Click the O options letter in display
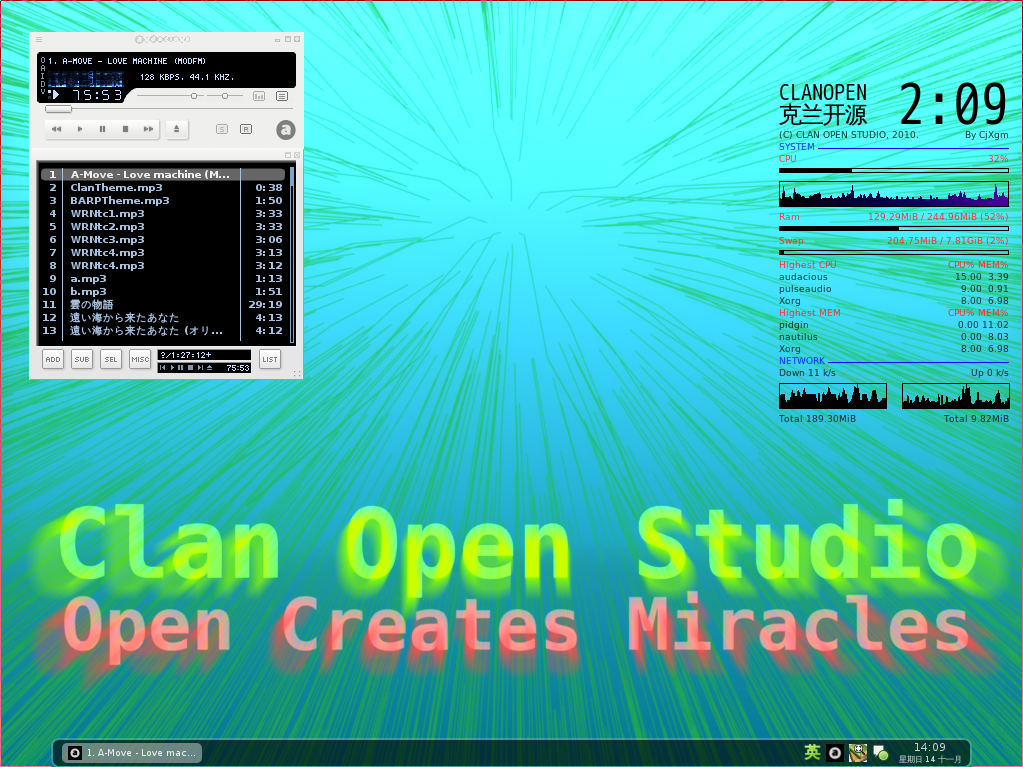Screen dimensions: 1023x767 (x=43, y=61)
